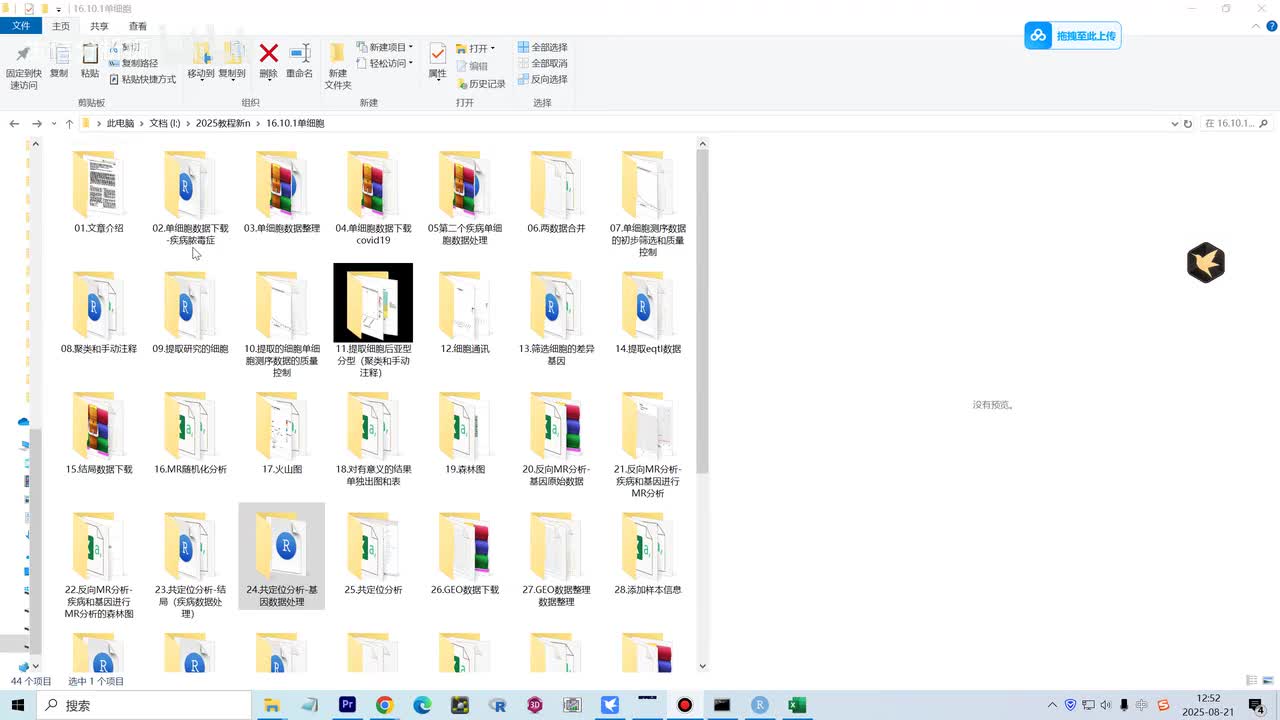The width and height of the screenshot is (1280, 720).
Task: Click the red record button taskbar icon
Action: [x=685, y=705]
